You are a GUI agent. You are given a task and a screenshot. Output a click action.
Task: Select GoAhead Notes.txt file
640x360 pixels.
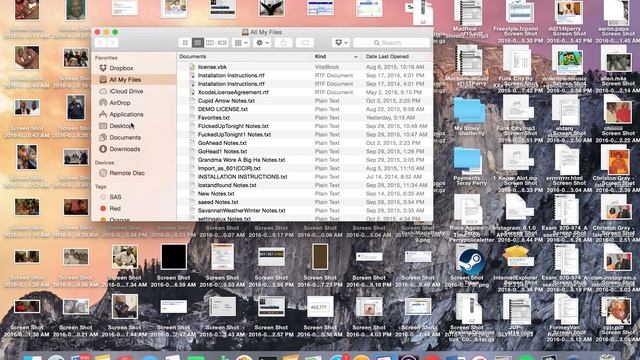click(305, 143)
